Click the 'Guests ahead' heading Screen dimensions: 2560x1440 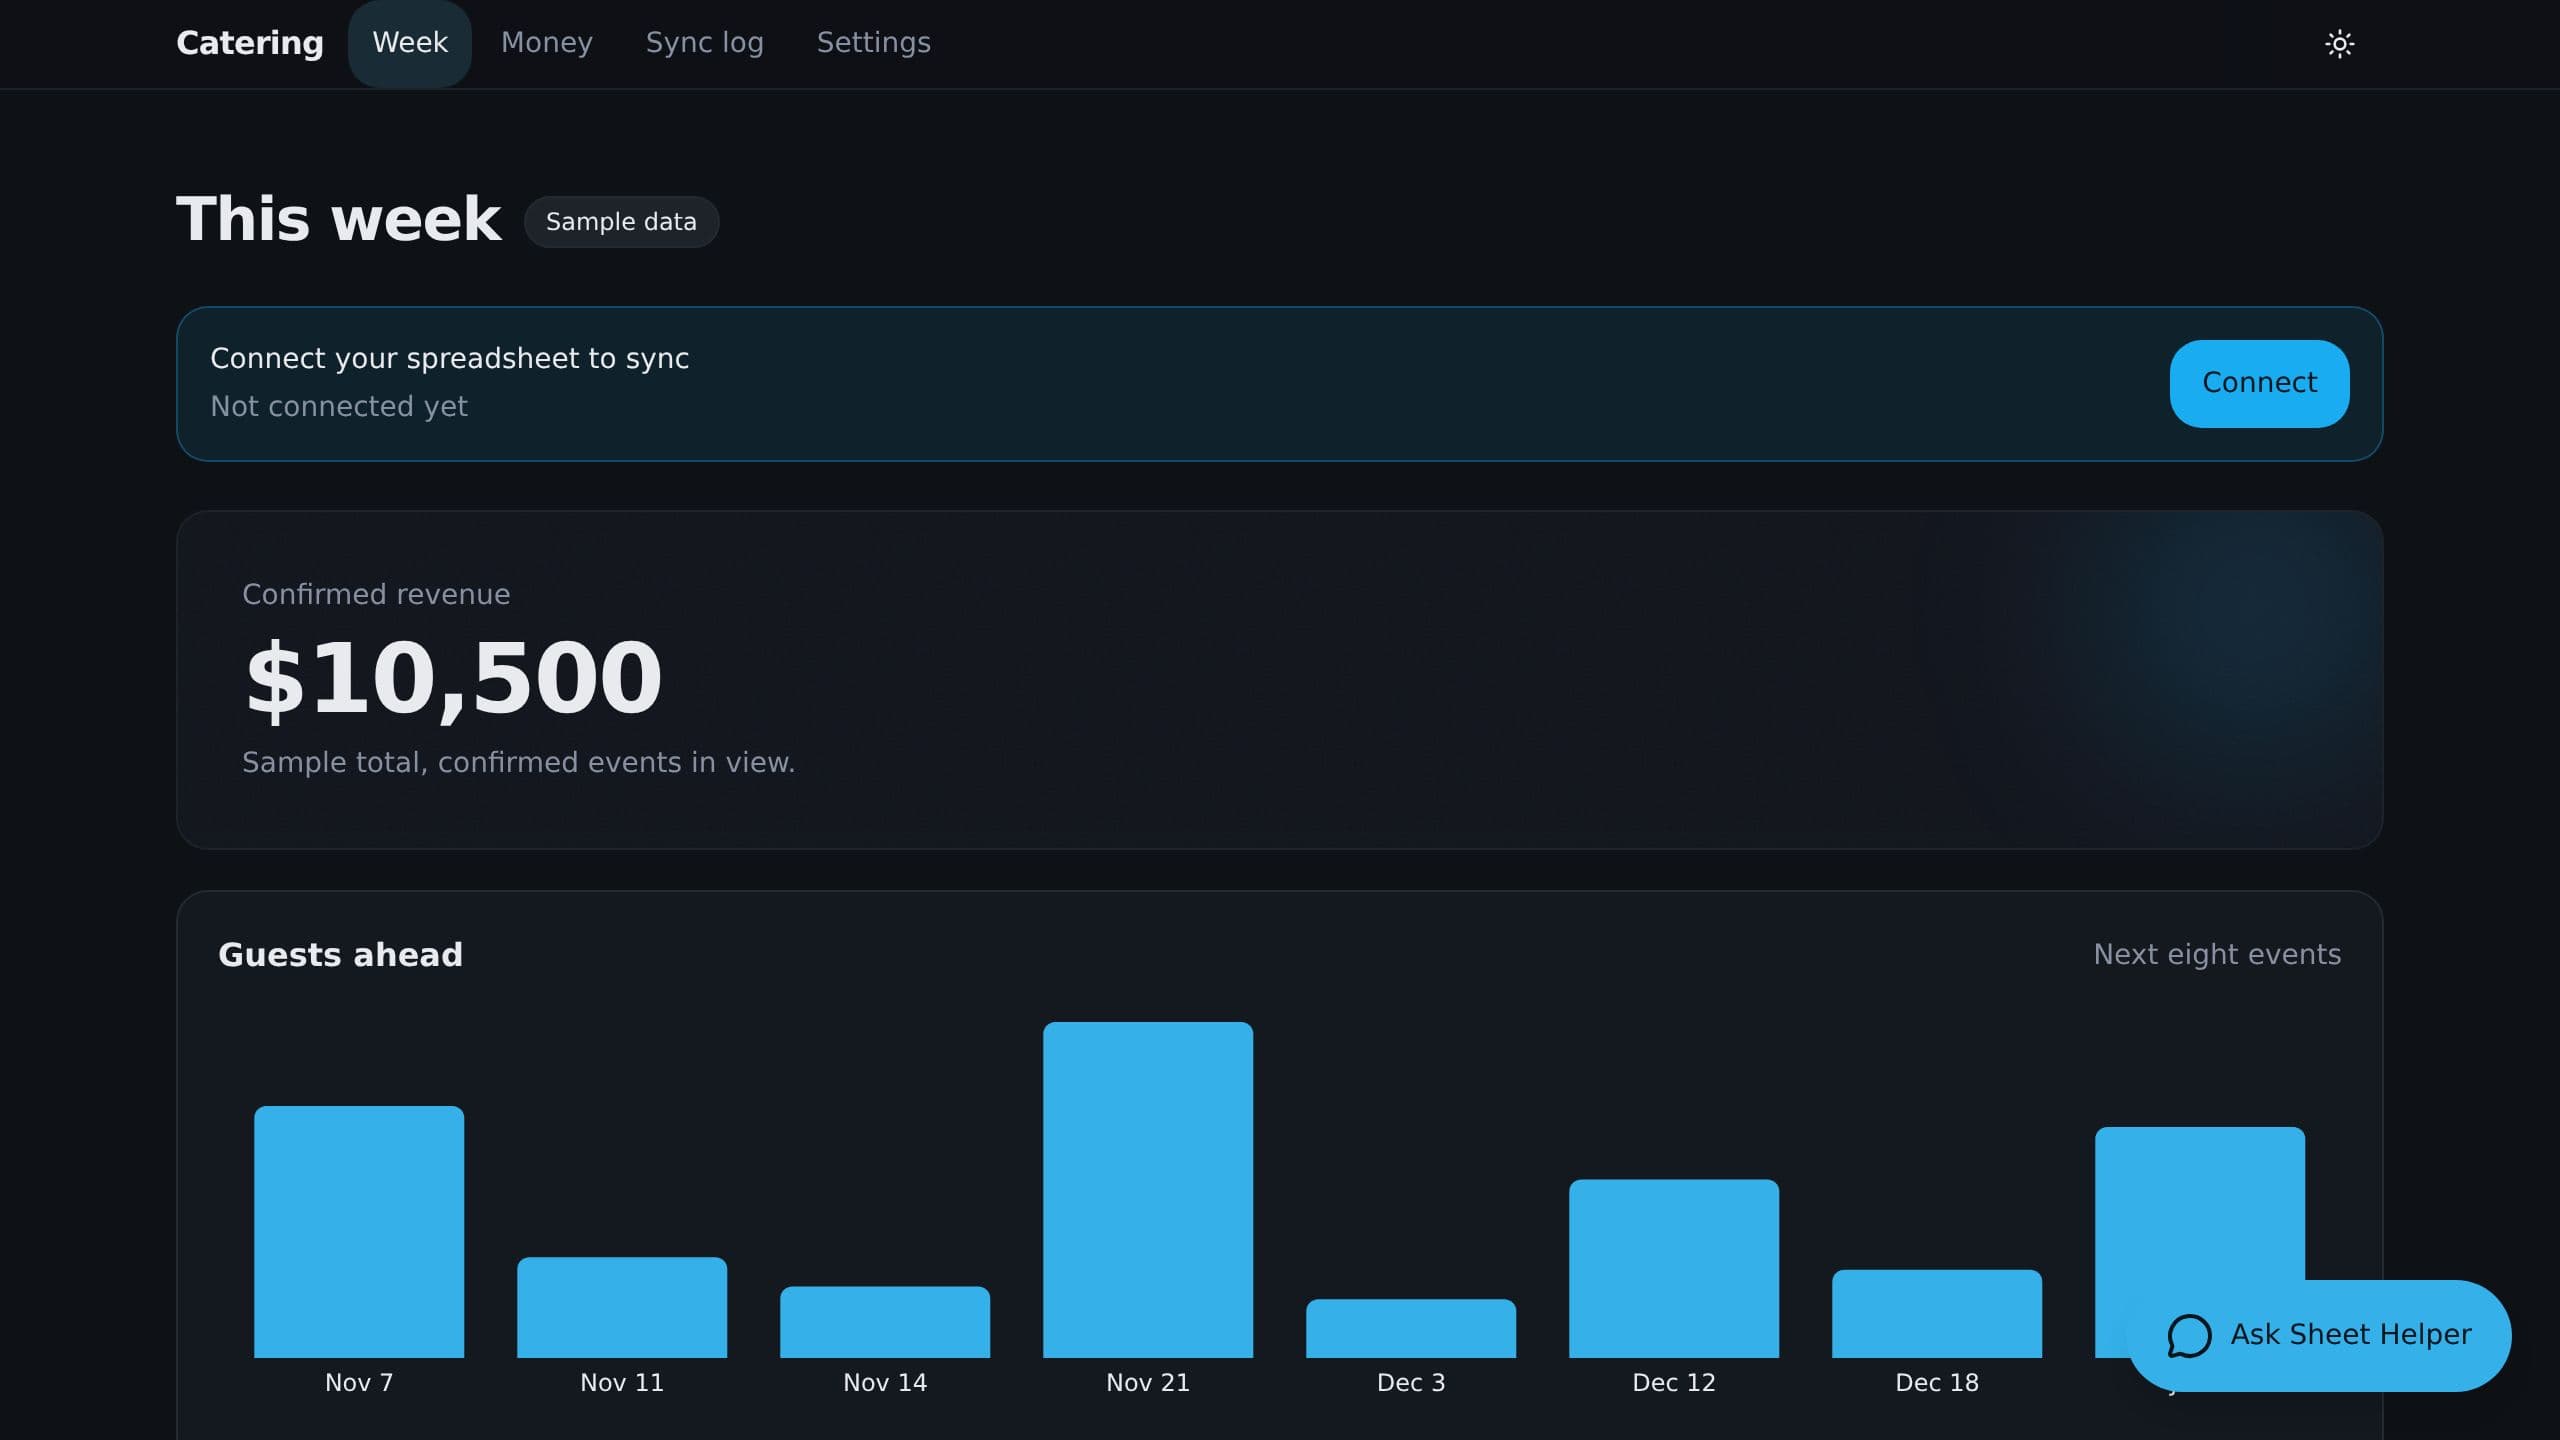(x=341, y=955)
